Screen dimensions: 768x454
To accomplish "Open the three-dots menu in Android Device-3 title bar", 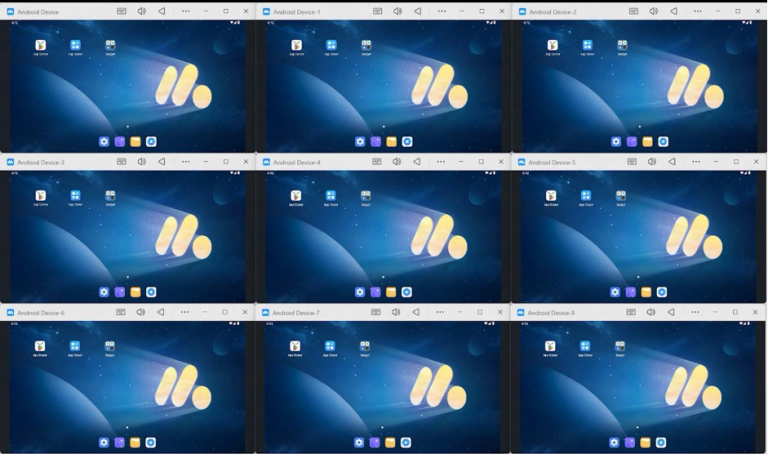I will pos(186,161).
